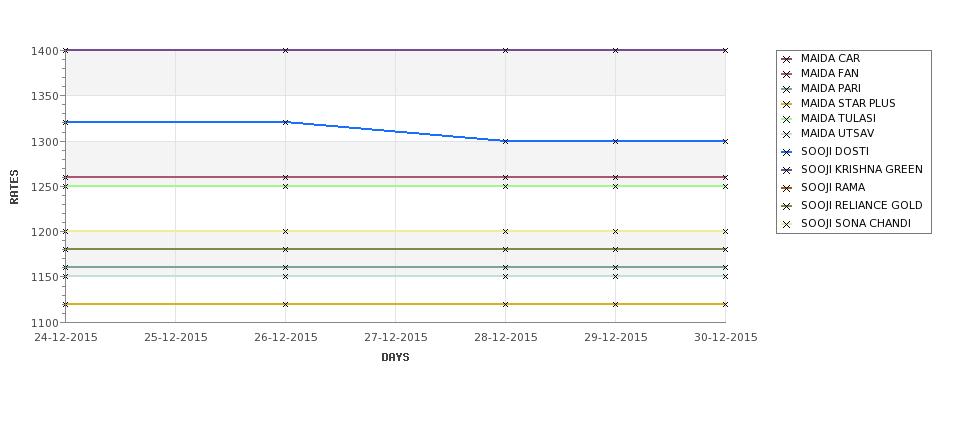Click the 1120 rate point on 30-12-2015
This screenshot has height=429, width=975.
click(x=725, y=304)
